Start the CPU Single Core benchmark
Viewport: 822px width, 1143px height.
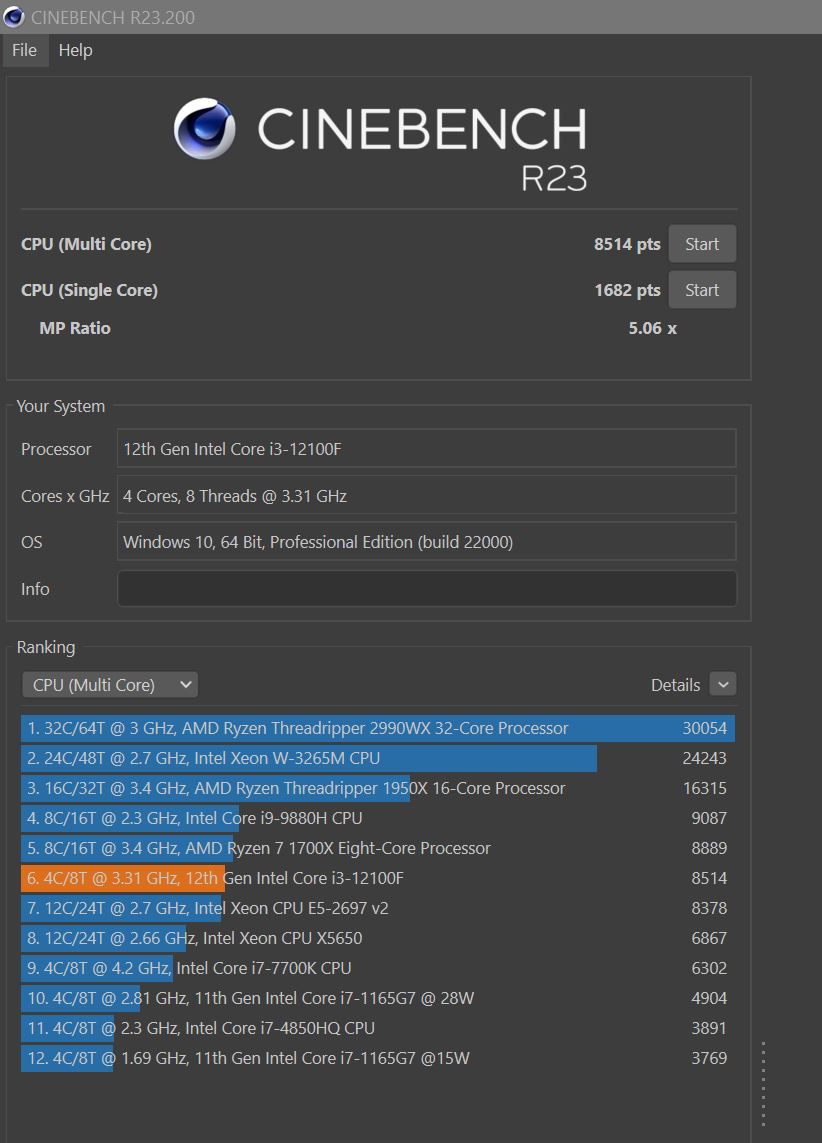click(x=701, y=290)
